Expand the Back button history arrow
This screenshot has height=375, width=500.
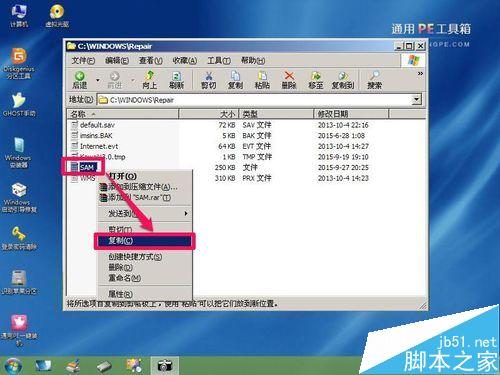pos(98,80)
